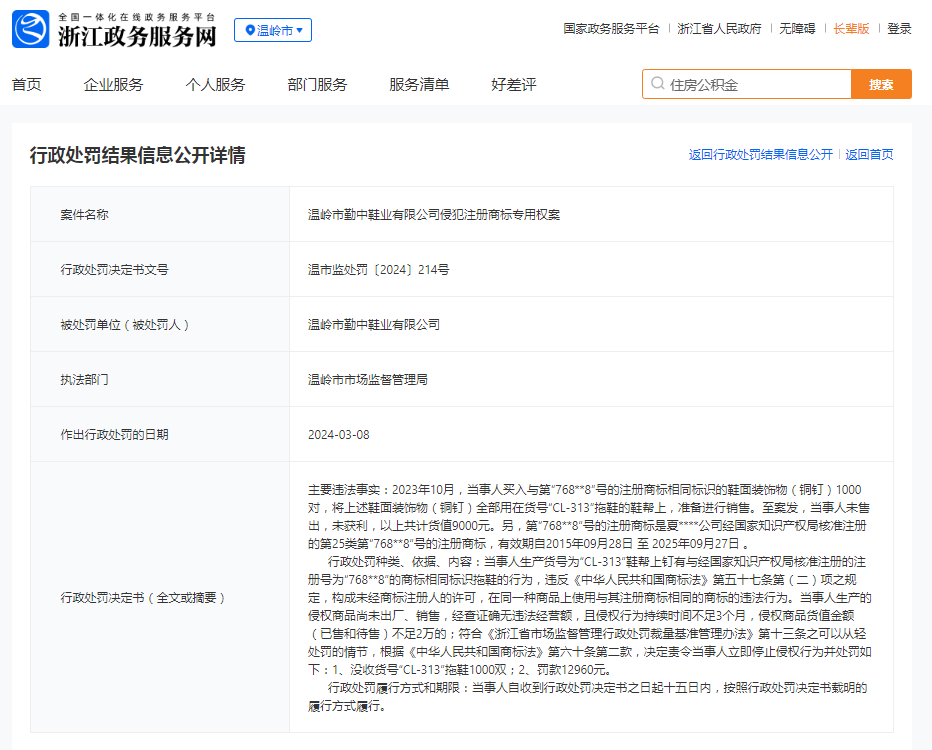This screenshot has height=750, width=932.
Task: Select the 好差评 navigation item
Action: (x=514, y=85)
